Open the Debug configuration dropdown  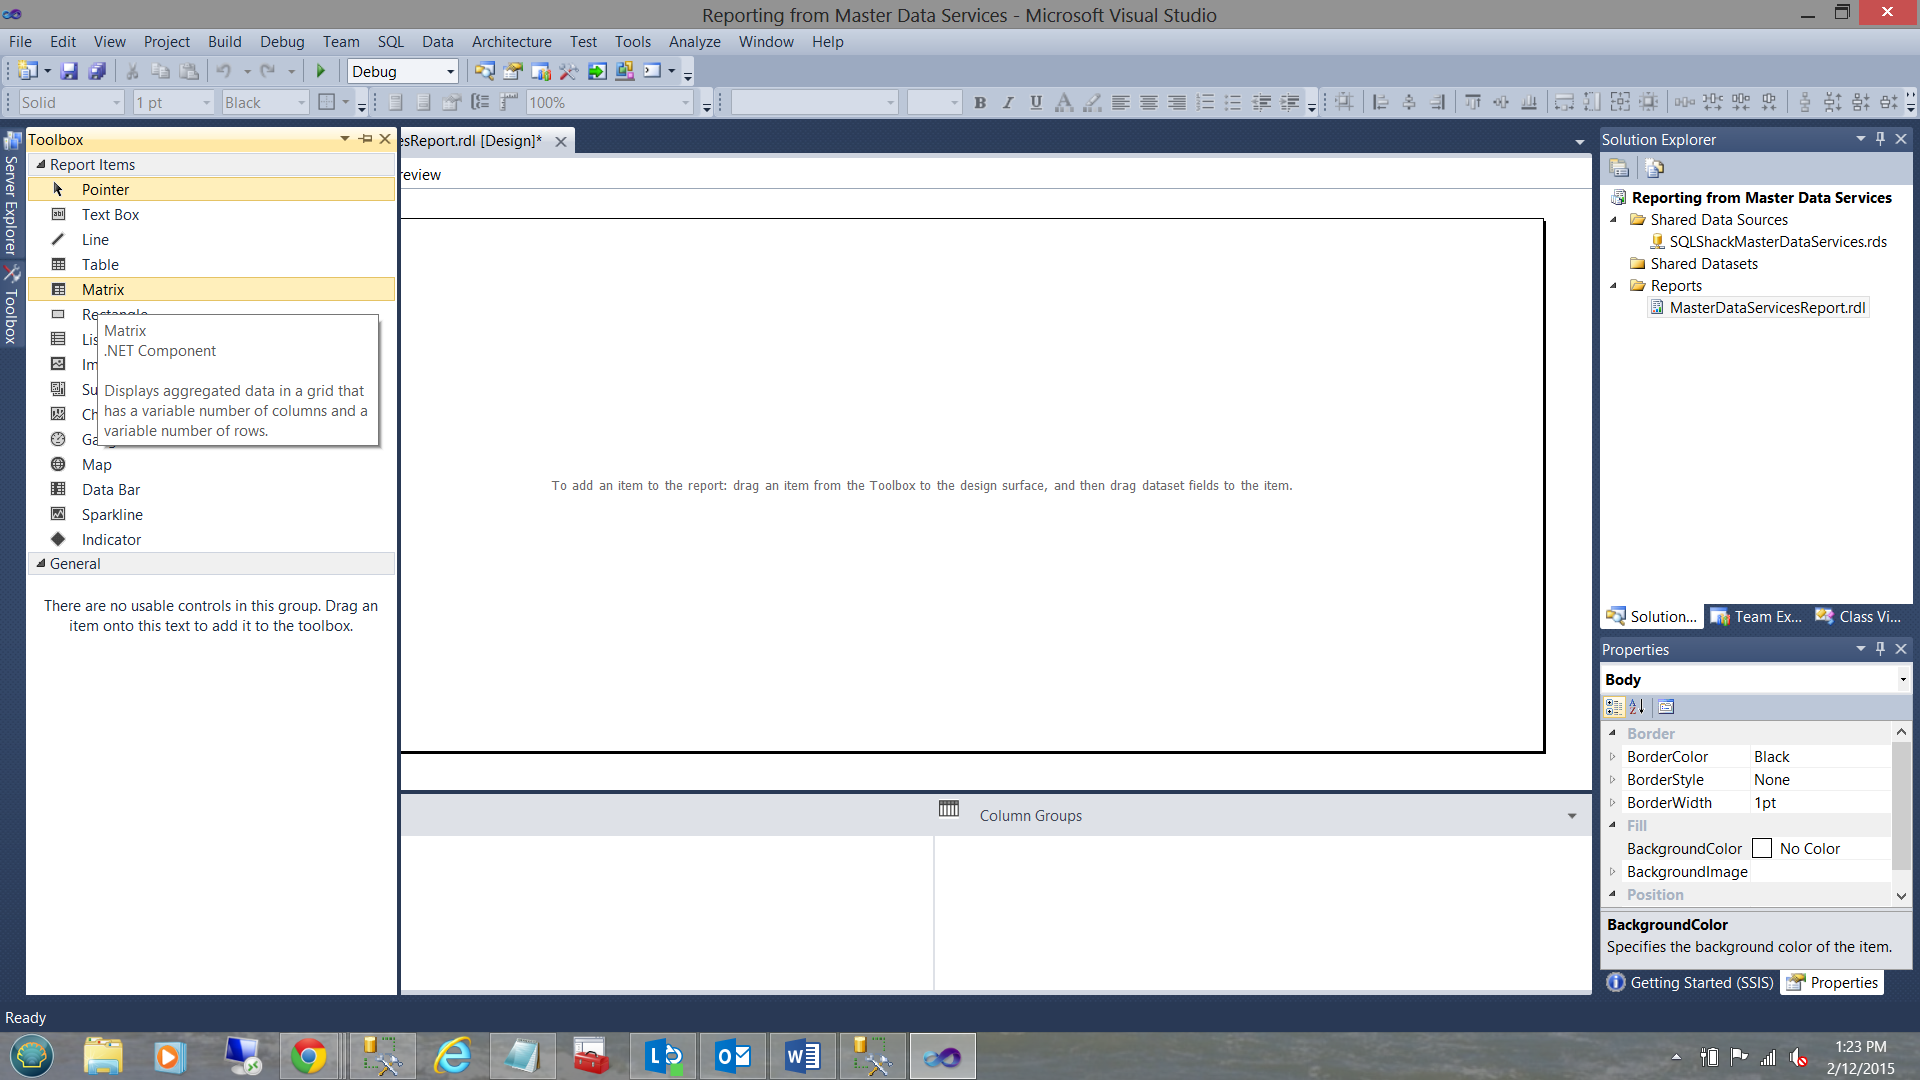(x=450, y=71)
